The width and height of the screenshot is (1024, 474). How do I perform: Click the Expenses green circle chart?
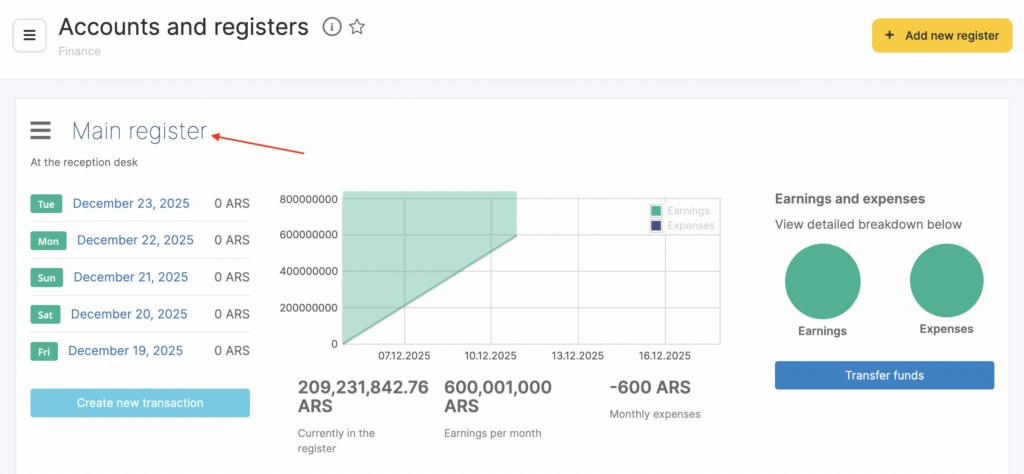pyautogui.click(x=946, y=281)
